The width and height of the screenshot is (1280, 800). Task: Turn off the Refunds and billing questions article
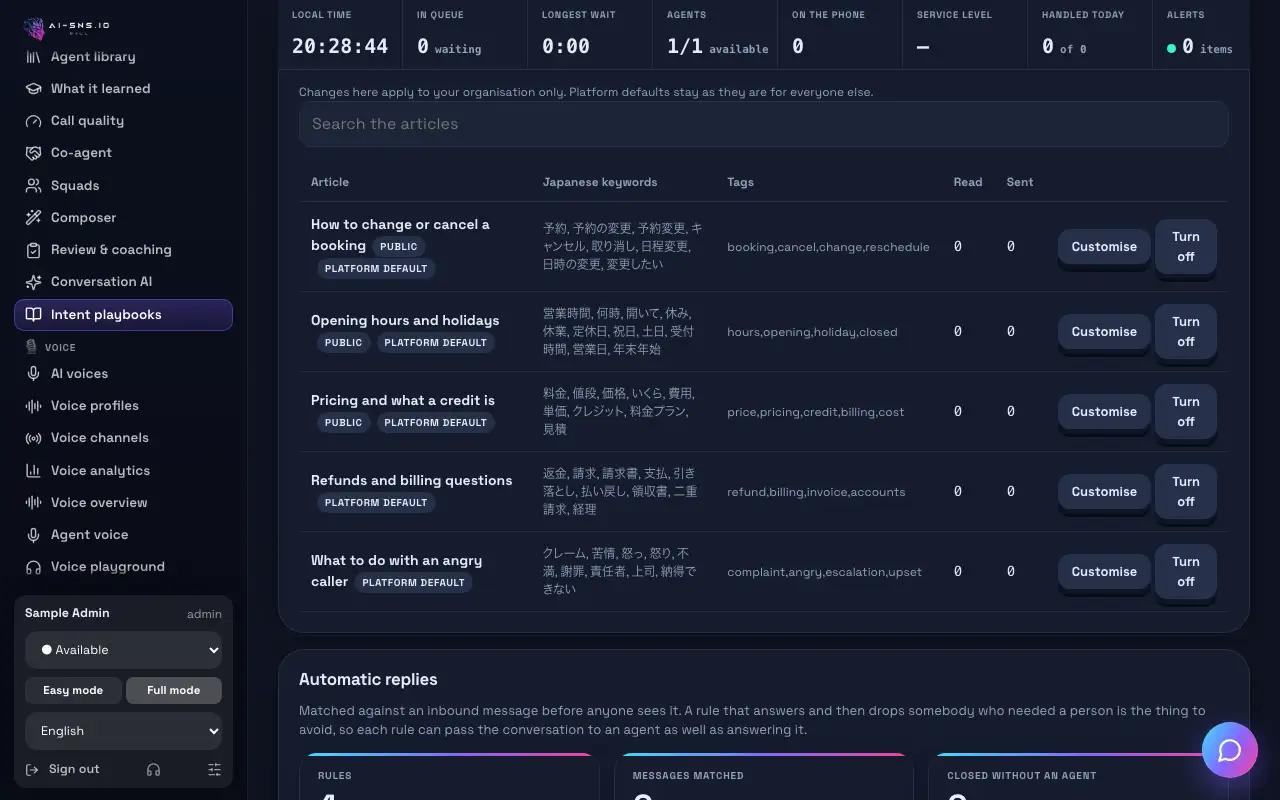click(1186, 492)
